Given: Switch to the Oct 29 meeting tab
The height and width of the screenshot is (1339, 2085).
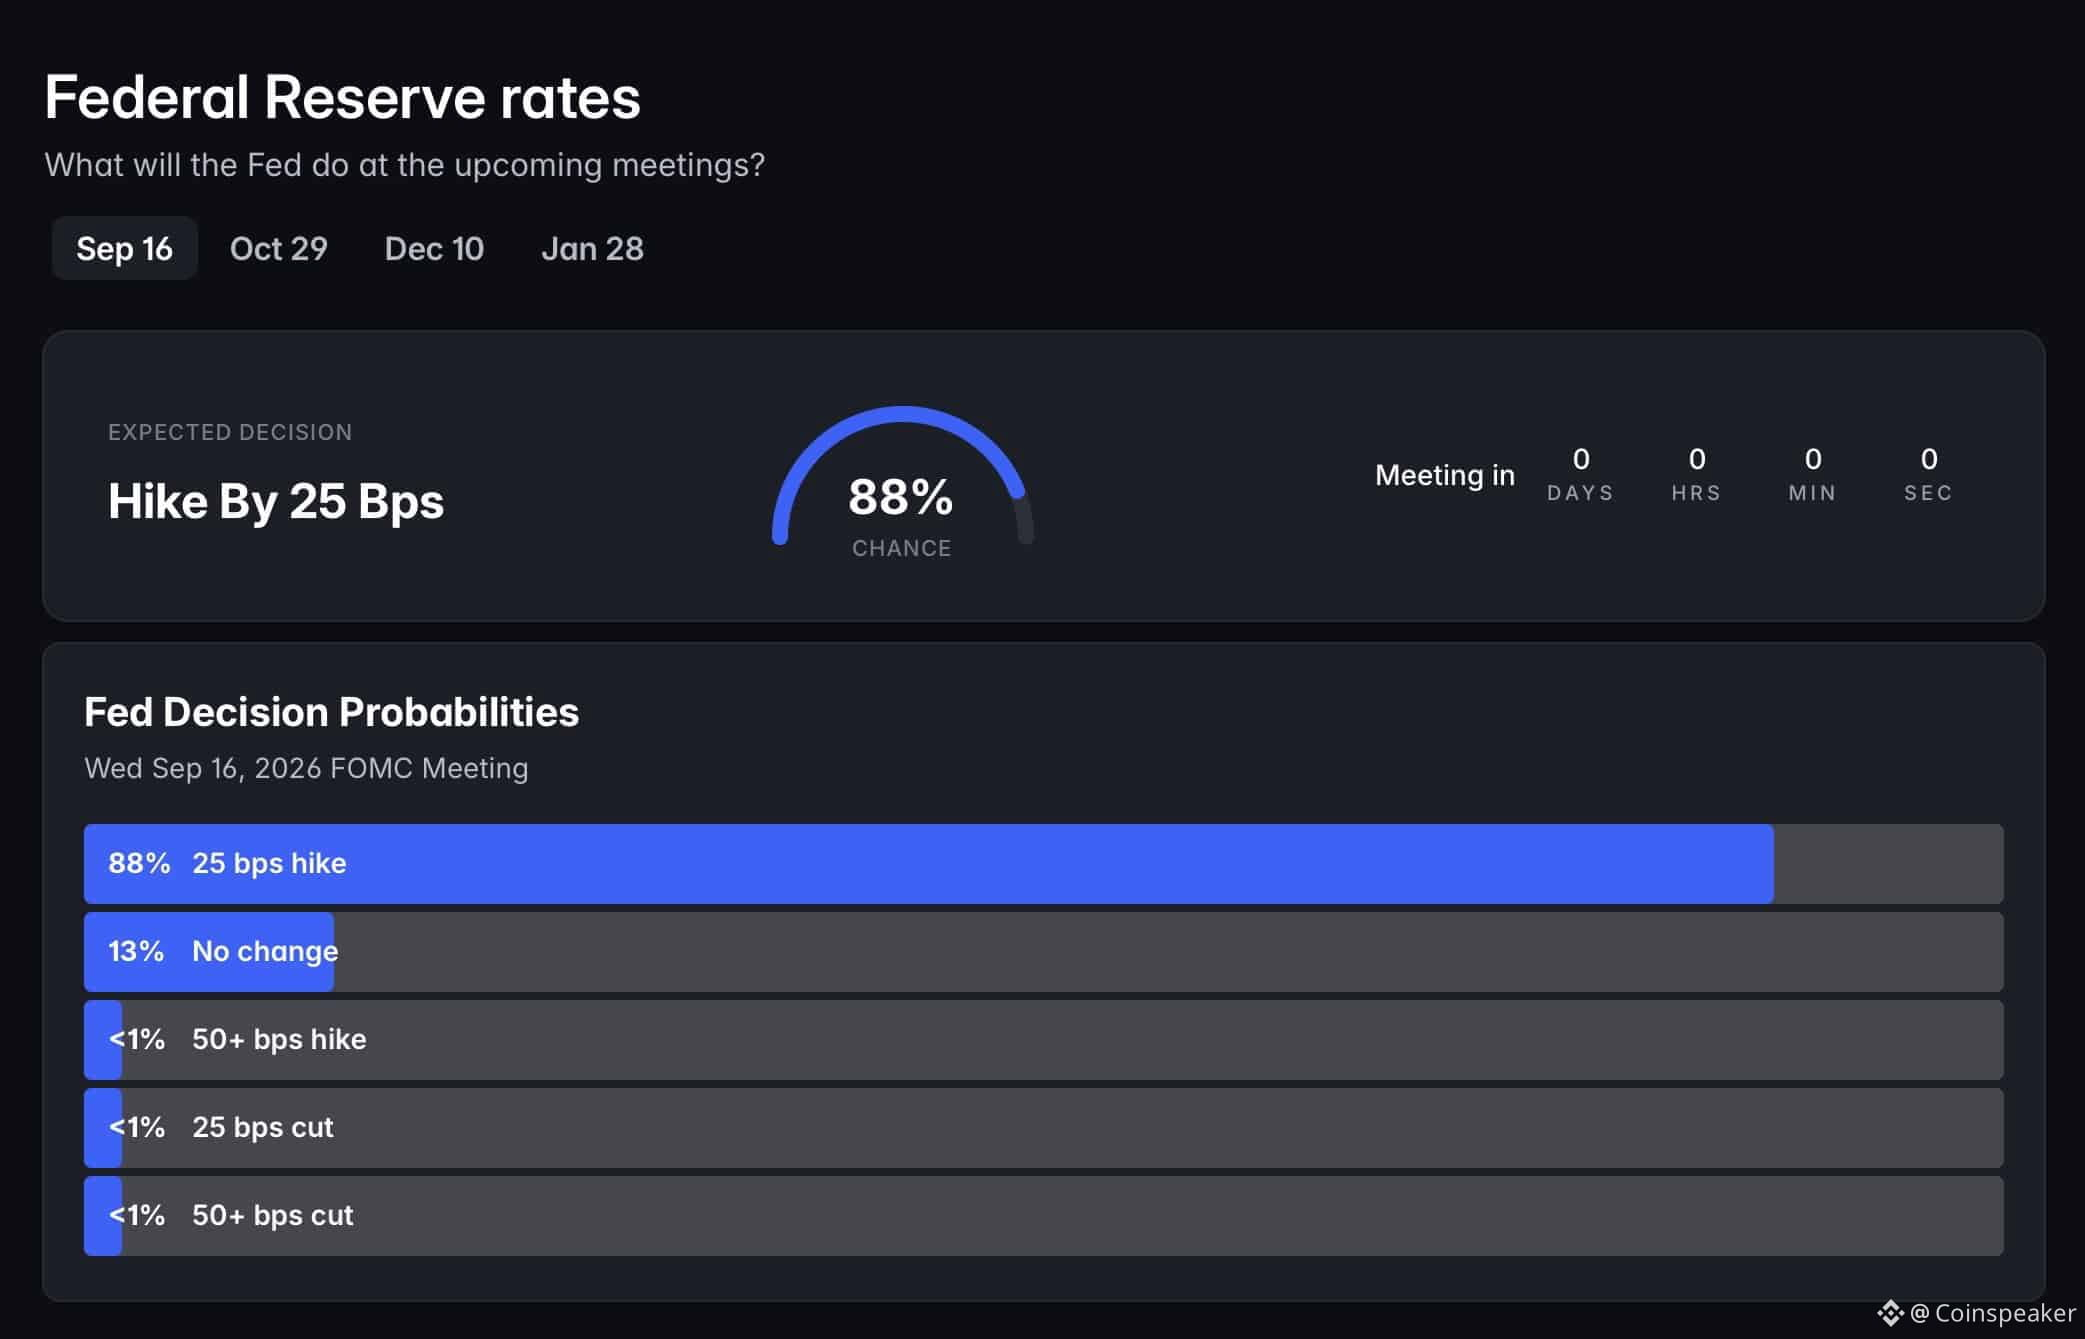Looking at the screenshot, I should click(279, 248).
